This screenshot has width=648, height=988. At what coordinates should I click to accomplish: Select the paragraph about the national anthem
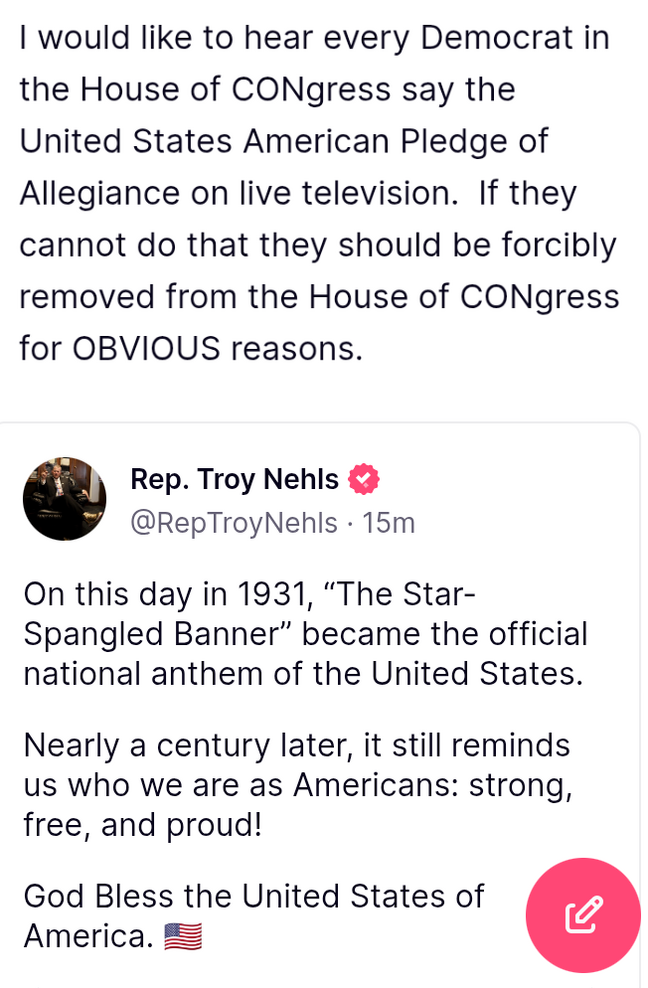coord(300,633)
